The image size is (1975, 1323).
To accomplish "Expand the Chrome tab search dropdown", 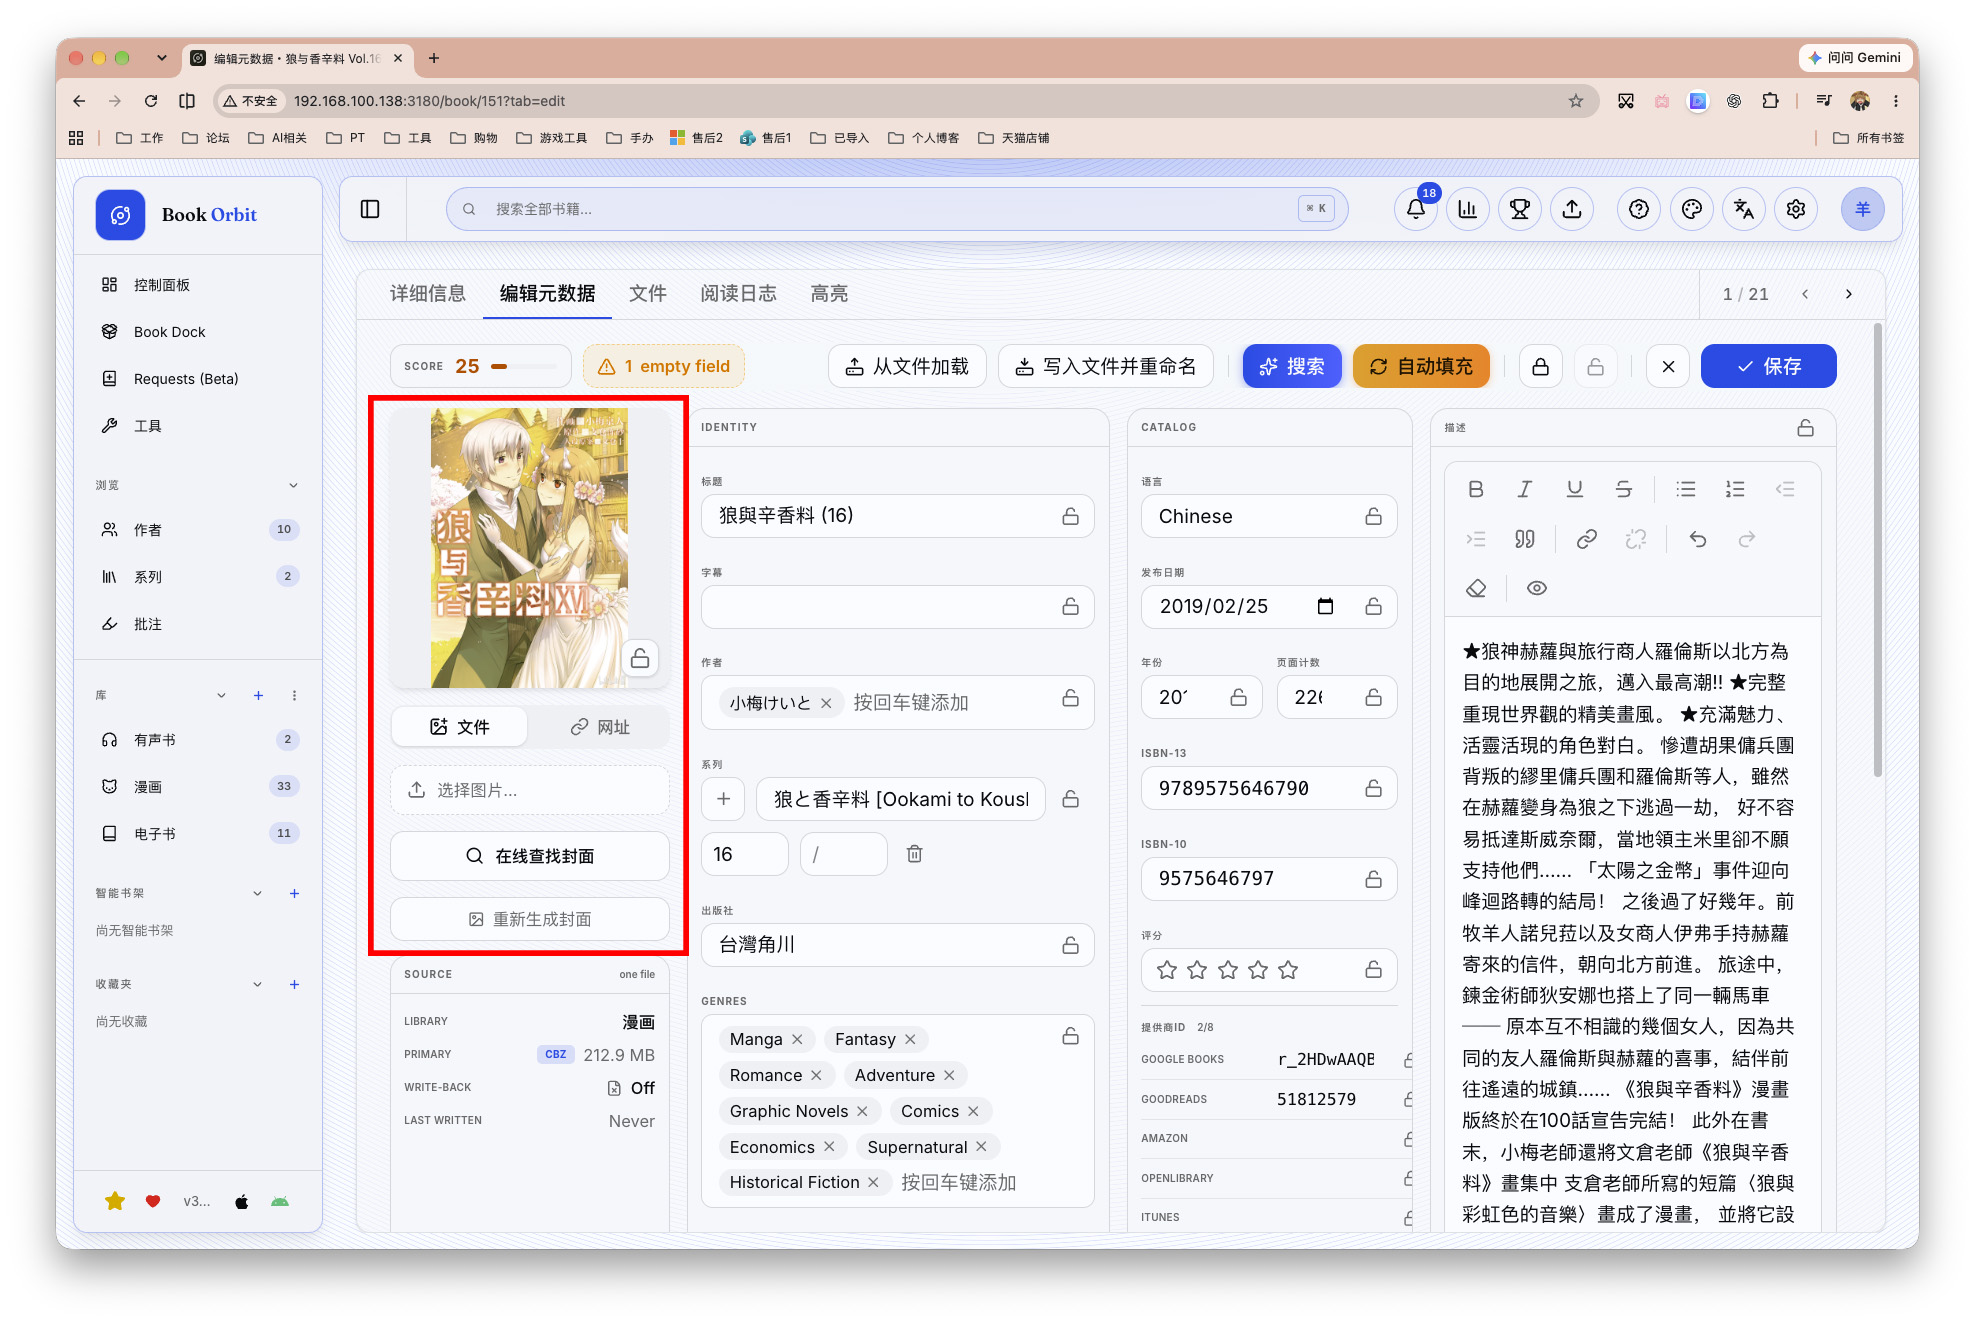I will (161, 58).
